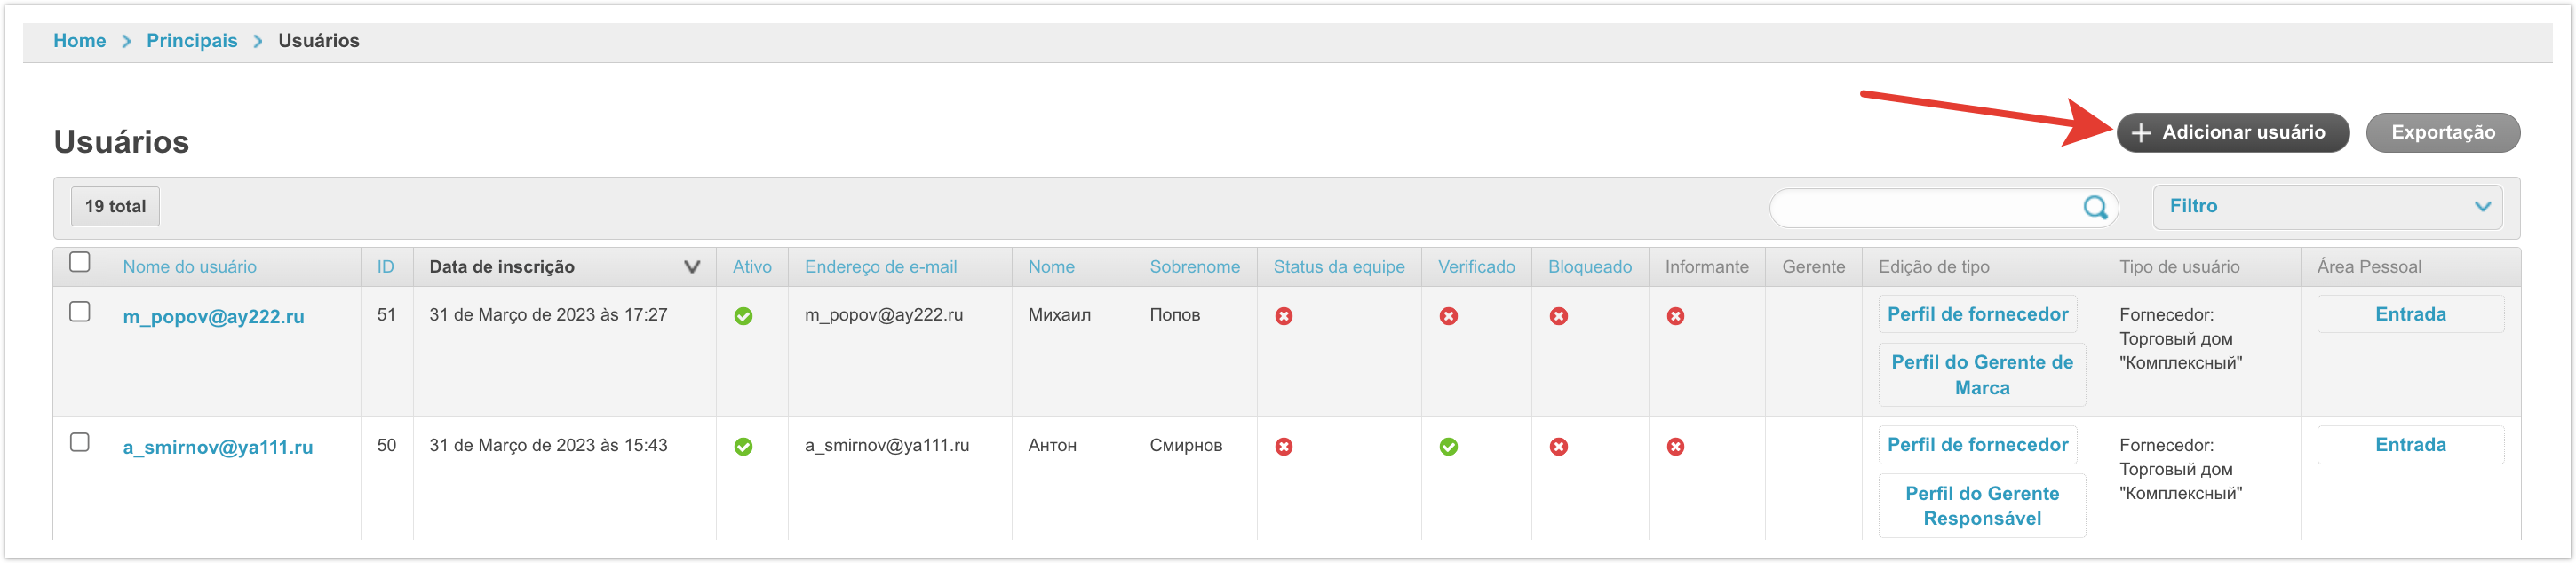Click red Bloqueado cross for a_smirnov row
This screenshot has height=563, width=2576.
coord(1558,447)
